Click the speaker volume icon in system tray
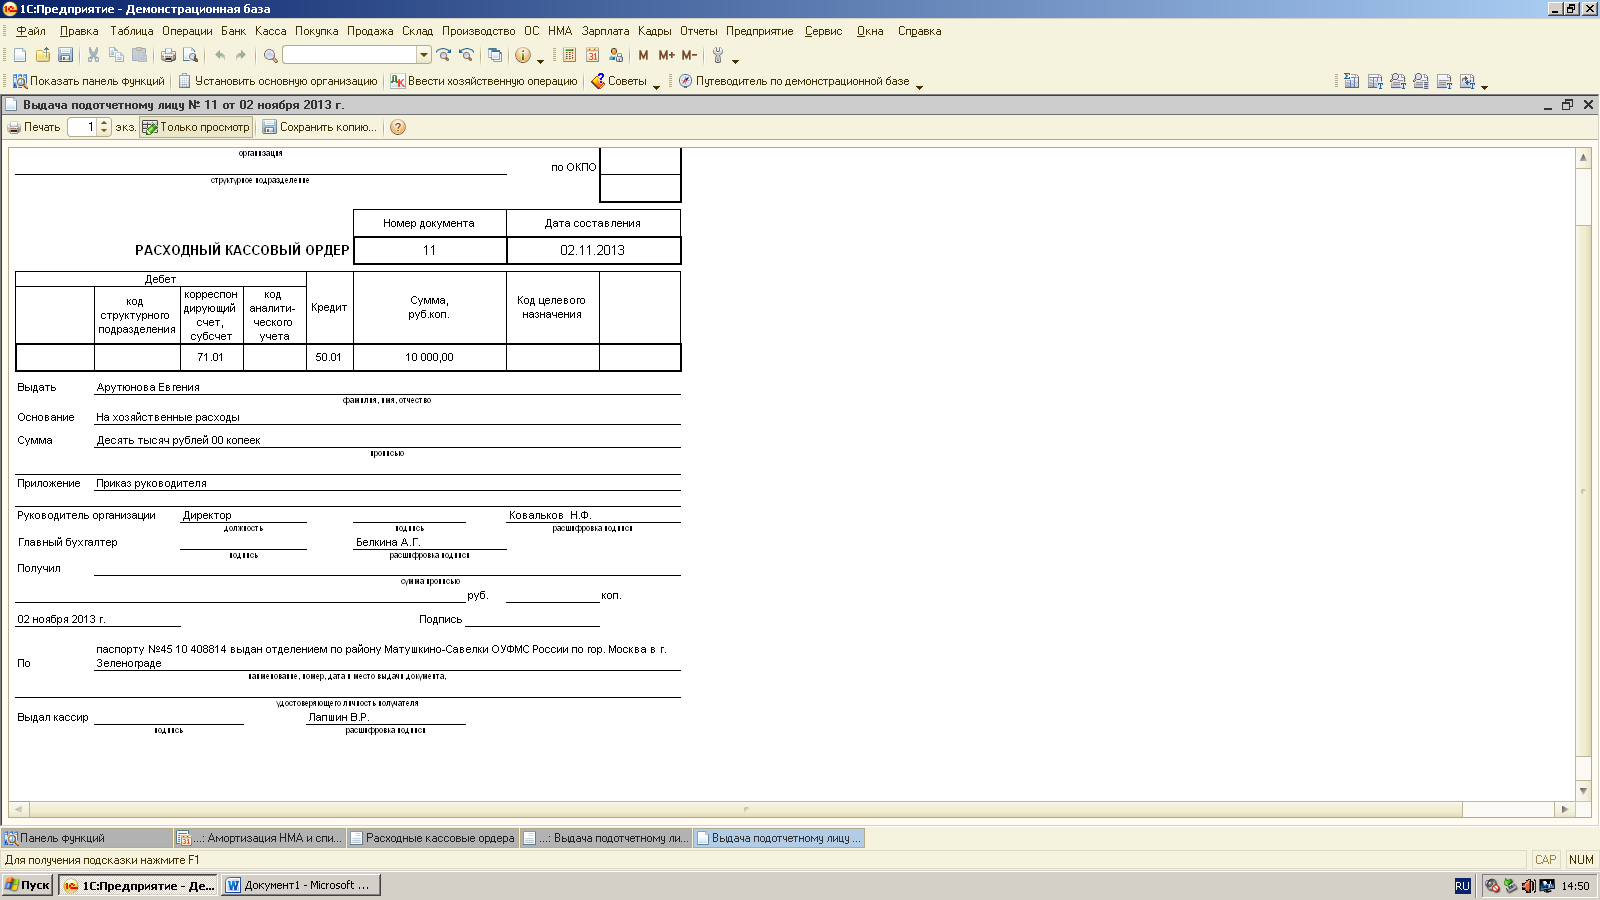This screenshot has width=1600, height=900. pos(1528,886)
